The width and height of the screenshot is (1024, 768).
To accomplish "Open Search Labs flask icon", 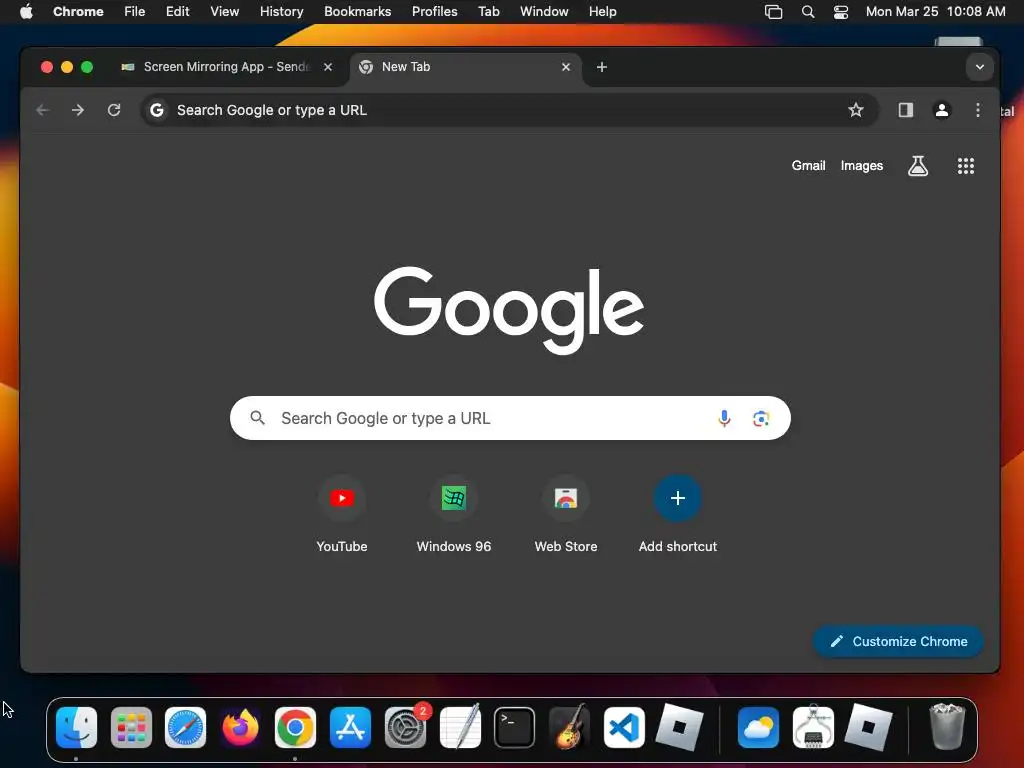I will (x=918, y=166).
